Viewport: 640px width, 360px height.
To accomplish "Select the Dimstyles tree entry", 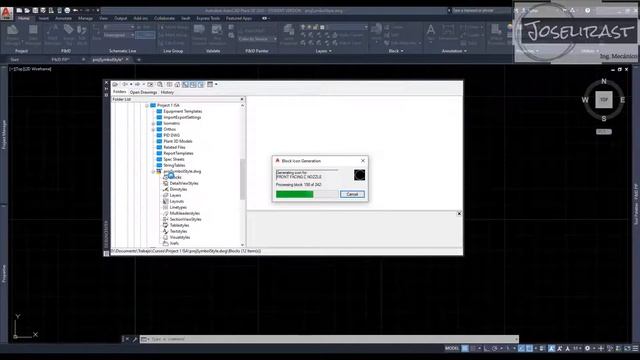I will click(178, 189).
